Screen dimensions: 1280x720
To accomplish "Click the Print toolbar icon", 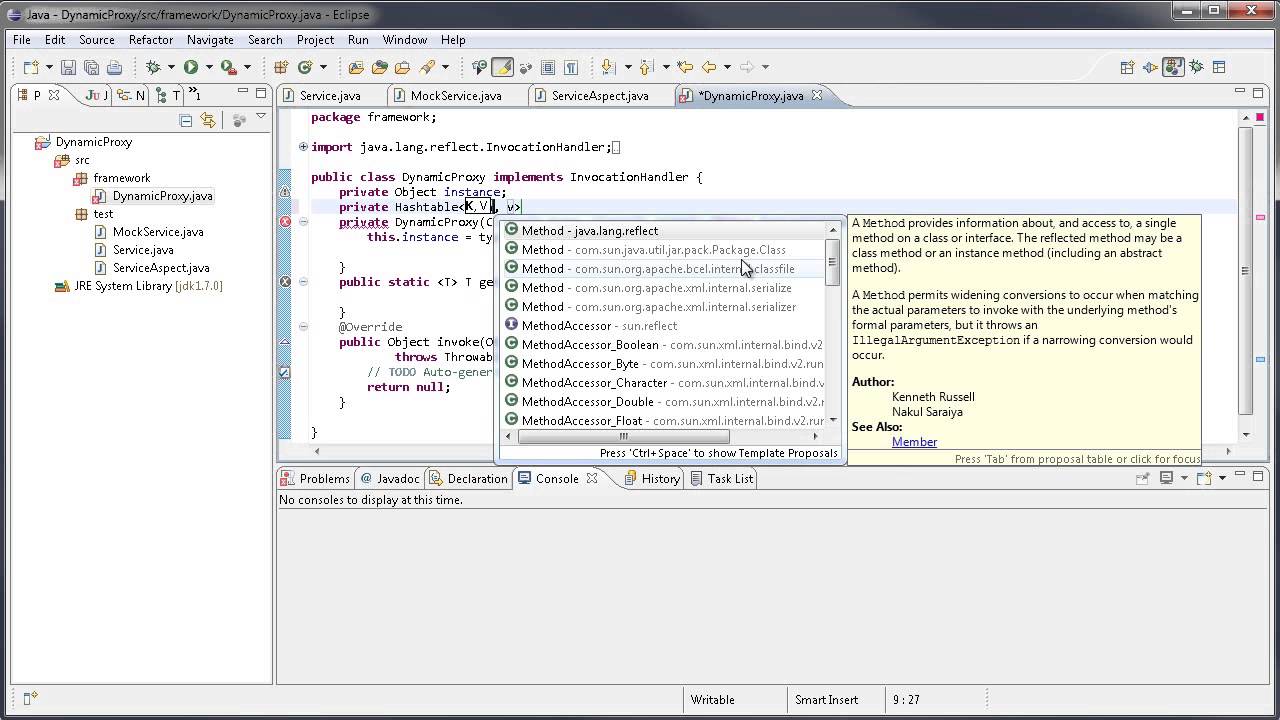I will (x=114, y=67).
